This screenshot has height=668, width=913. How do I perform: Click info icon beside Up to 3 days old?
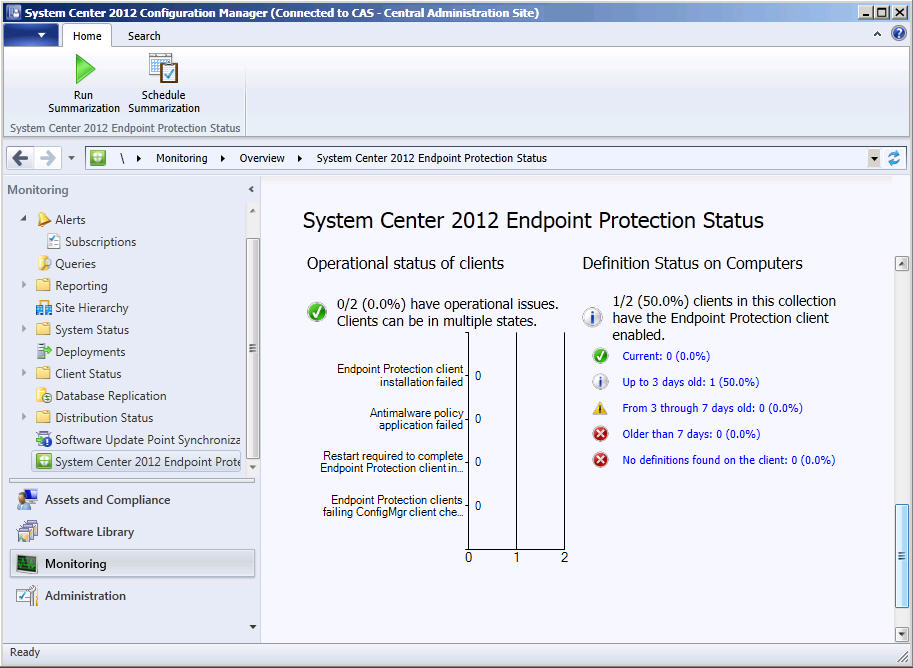tap(600, 382)
